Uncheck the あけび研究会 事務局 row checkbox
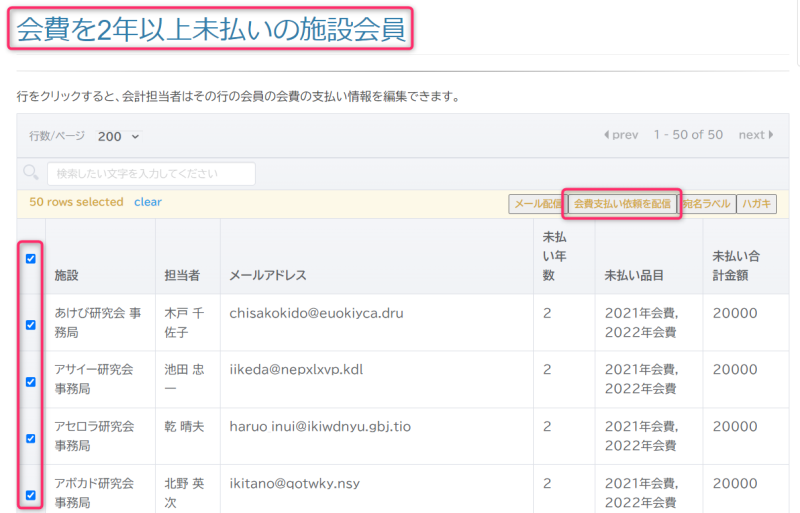The width and height of the screenshot is (800, 513). pos(31,325)
